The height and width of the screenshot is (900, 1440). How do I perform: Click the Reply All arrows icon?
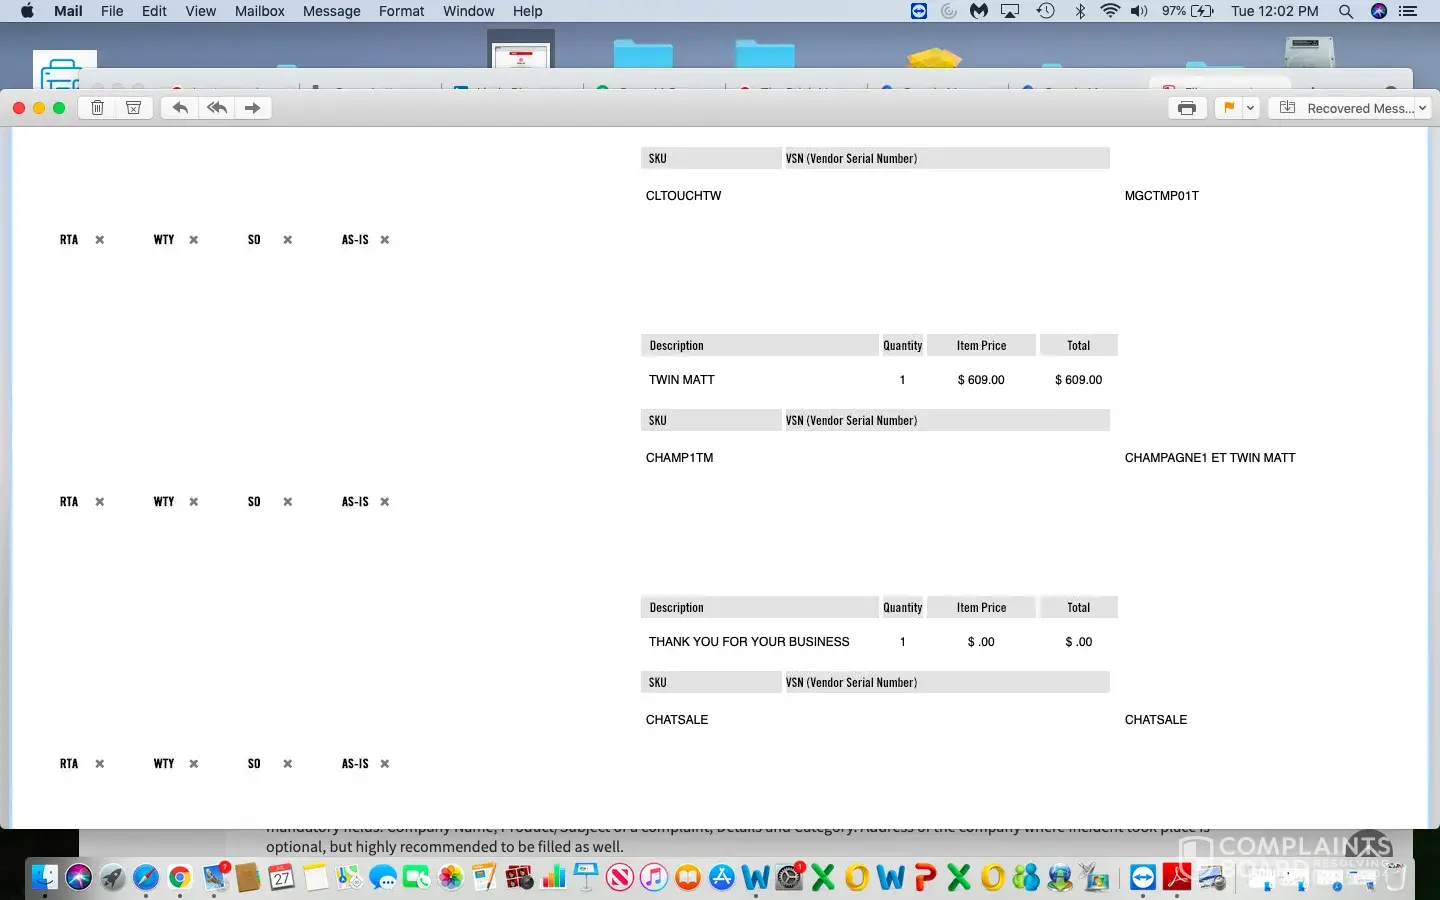click(x=216, y=108)
